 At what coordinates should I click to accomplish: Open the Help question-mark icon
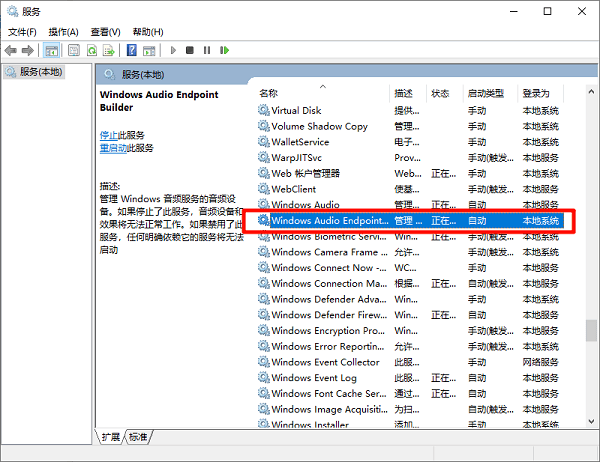[132, 50]
